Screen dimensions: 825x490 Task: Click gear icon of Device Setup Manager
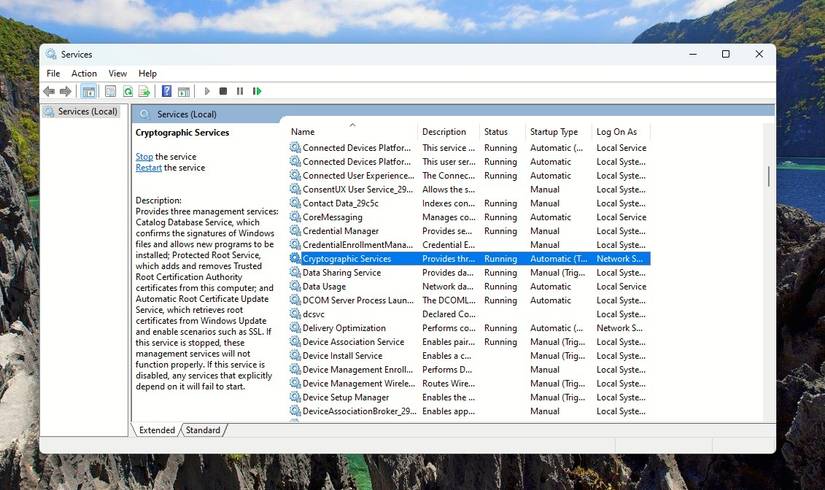(295, 397)
